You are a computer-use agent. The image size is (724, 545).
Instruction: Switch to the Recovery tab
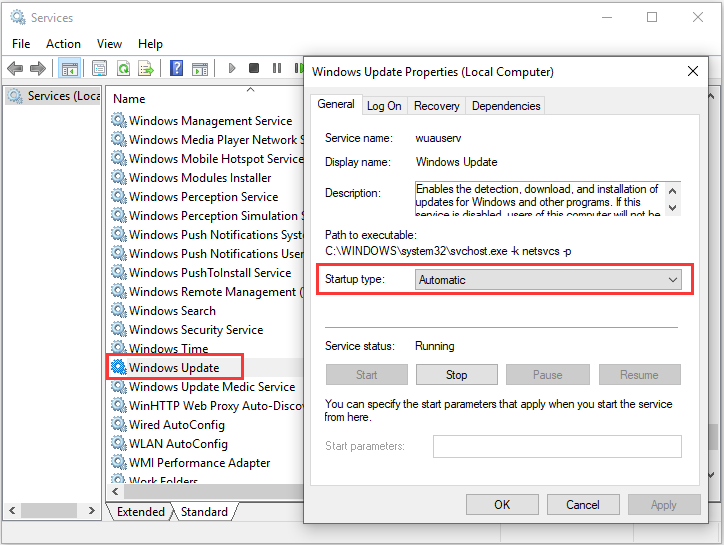436,106
